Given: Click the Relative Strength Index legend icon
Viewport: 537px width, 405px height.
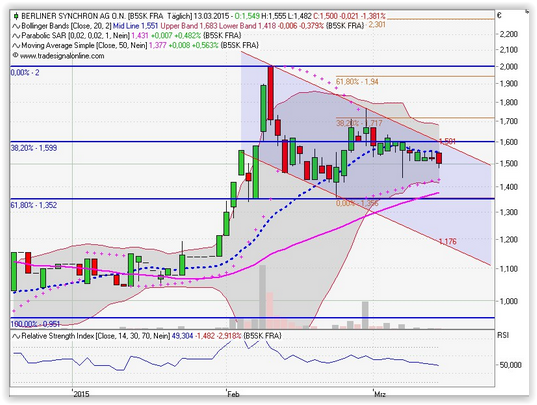Looking at the screenshot, I should click(x=16, y=336).
